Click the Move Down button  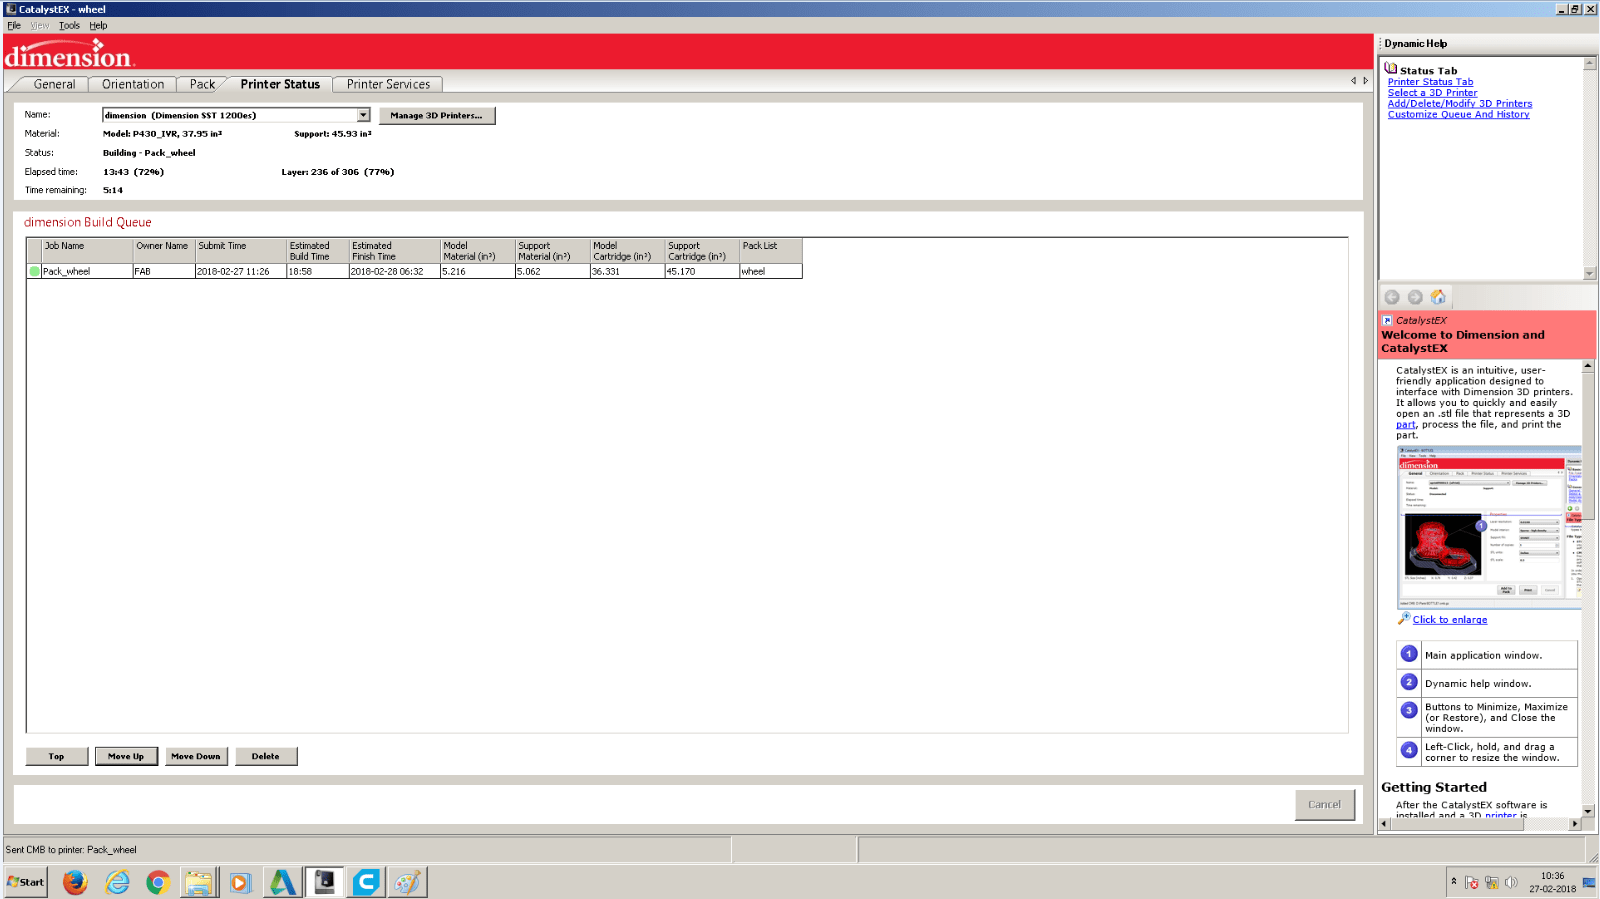pyautogui.click(x=196, y=756)
